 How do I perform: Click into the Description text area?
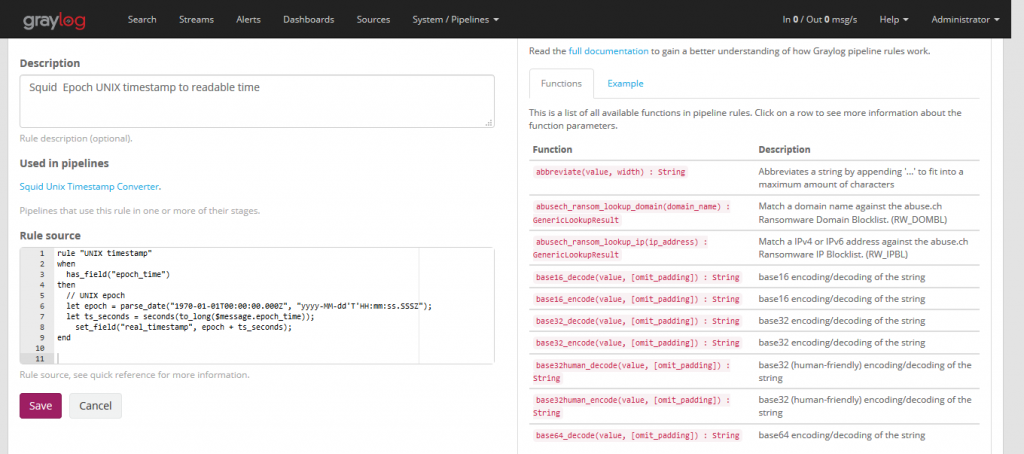[x=257, y=101]
